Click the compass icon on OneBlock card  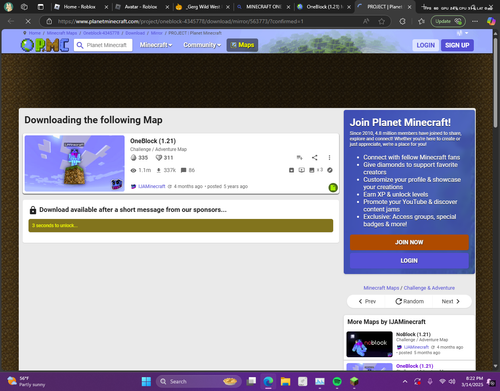(x=330, y=170)
